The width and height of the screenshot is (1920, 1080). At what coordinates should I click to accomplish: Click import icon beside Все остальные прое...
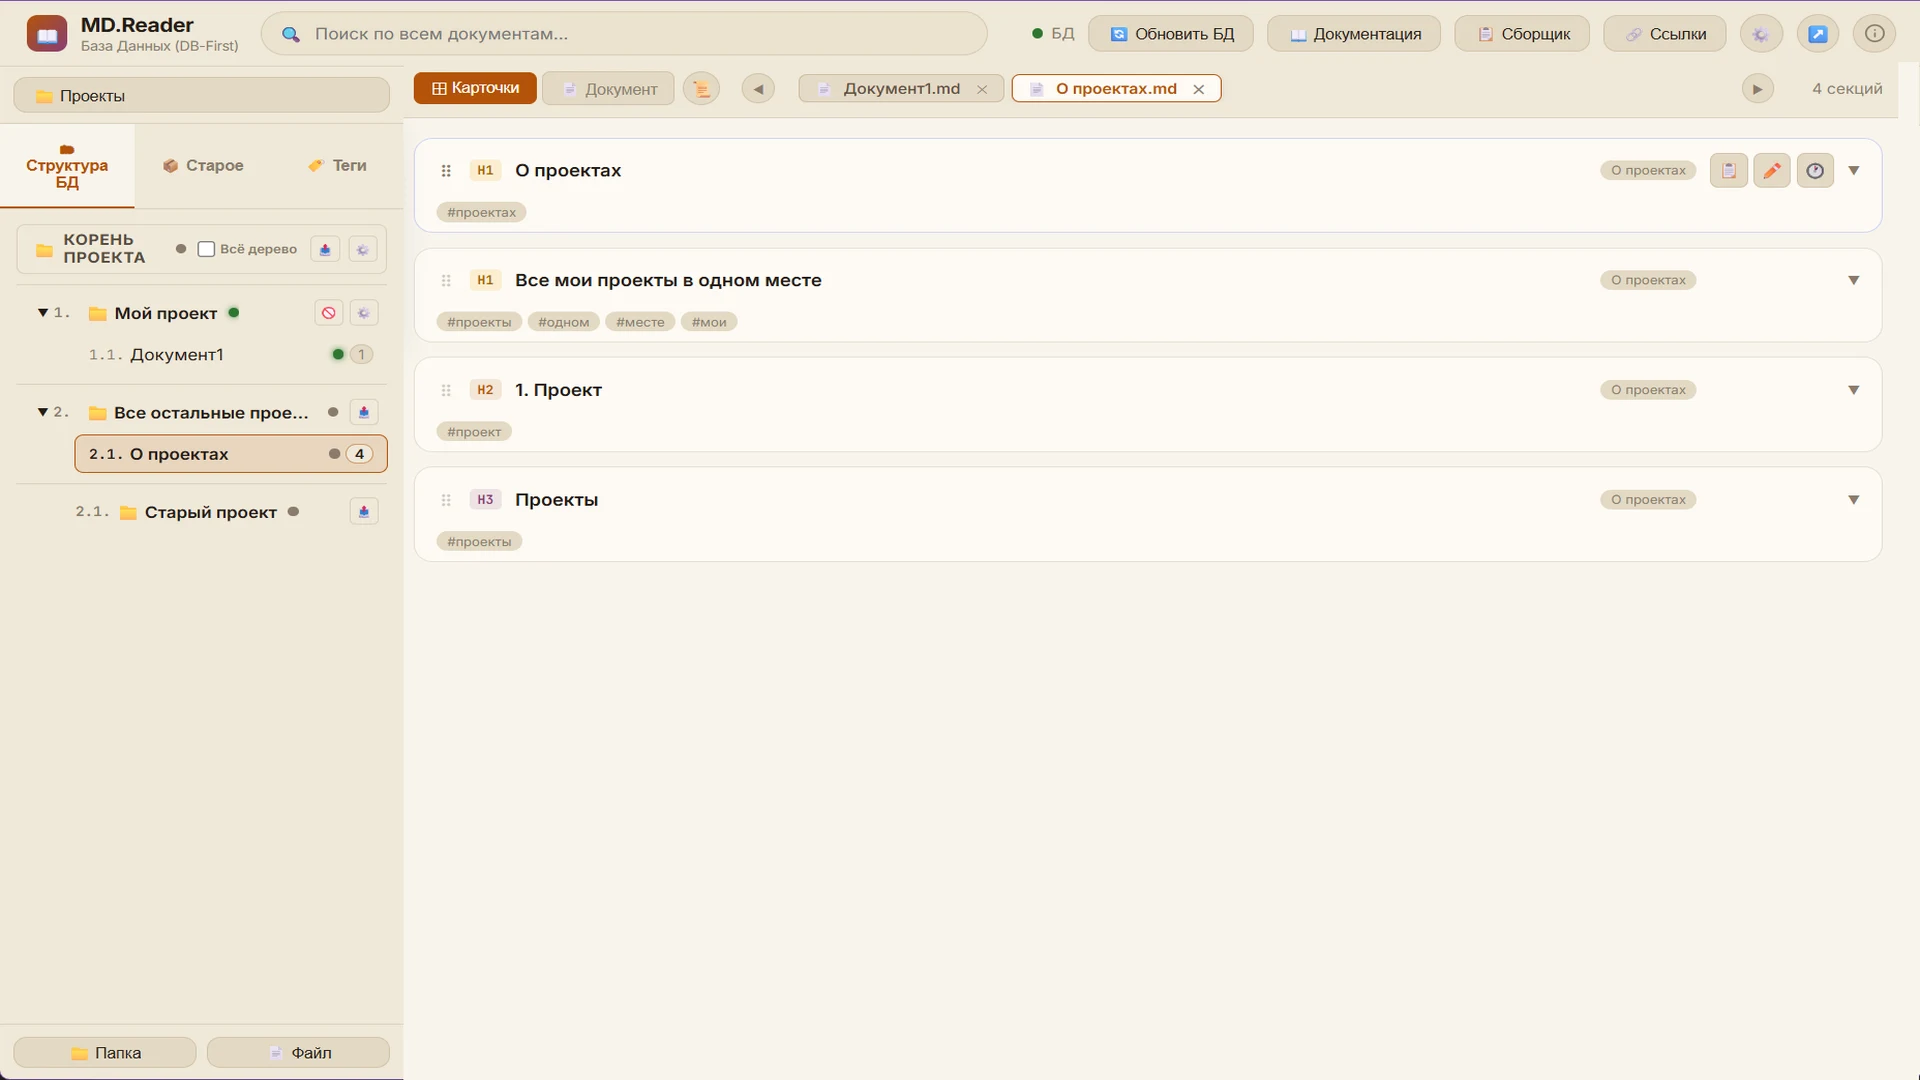364,412
